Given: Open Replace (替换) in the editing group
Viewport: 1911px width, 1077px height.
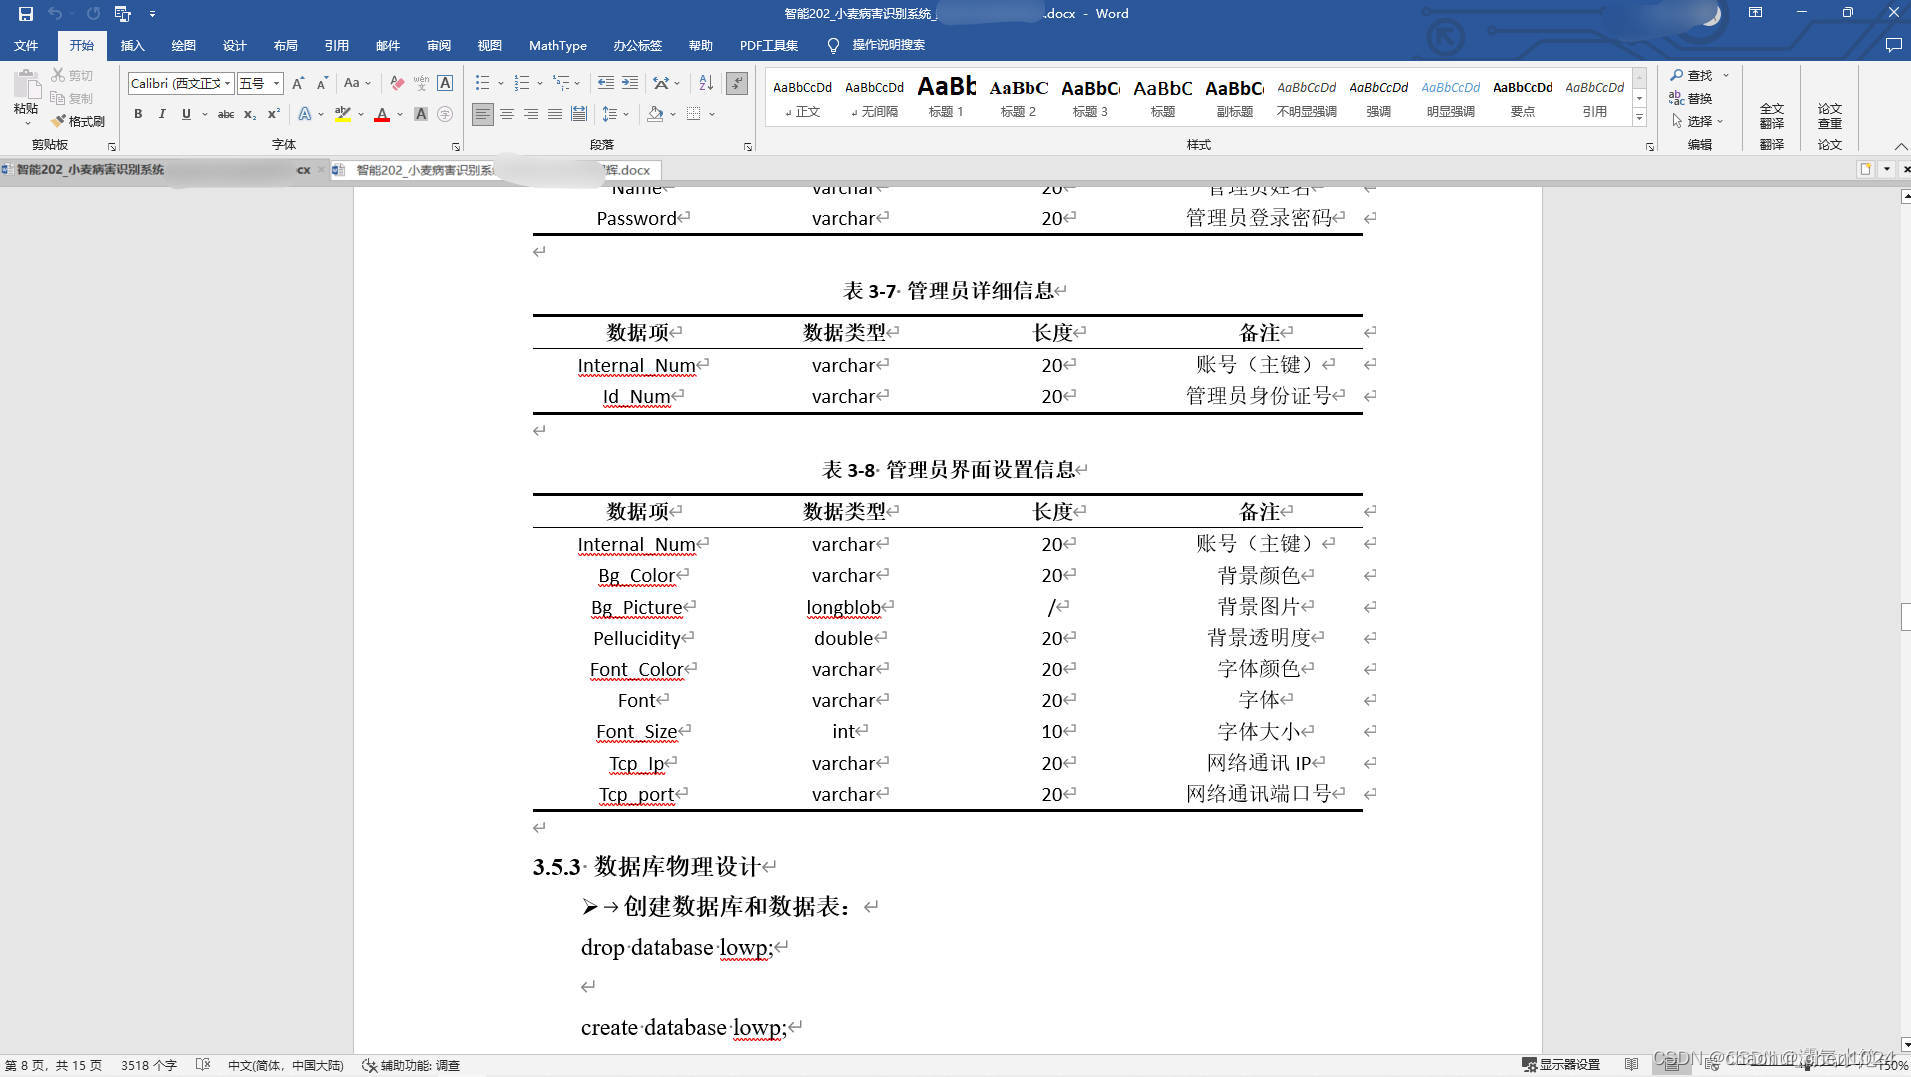Looking at the screenshot, I should [x=1691, y=98].
